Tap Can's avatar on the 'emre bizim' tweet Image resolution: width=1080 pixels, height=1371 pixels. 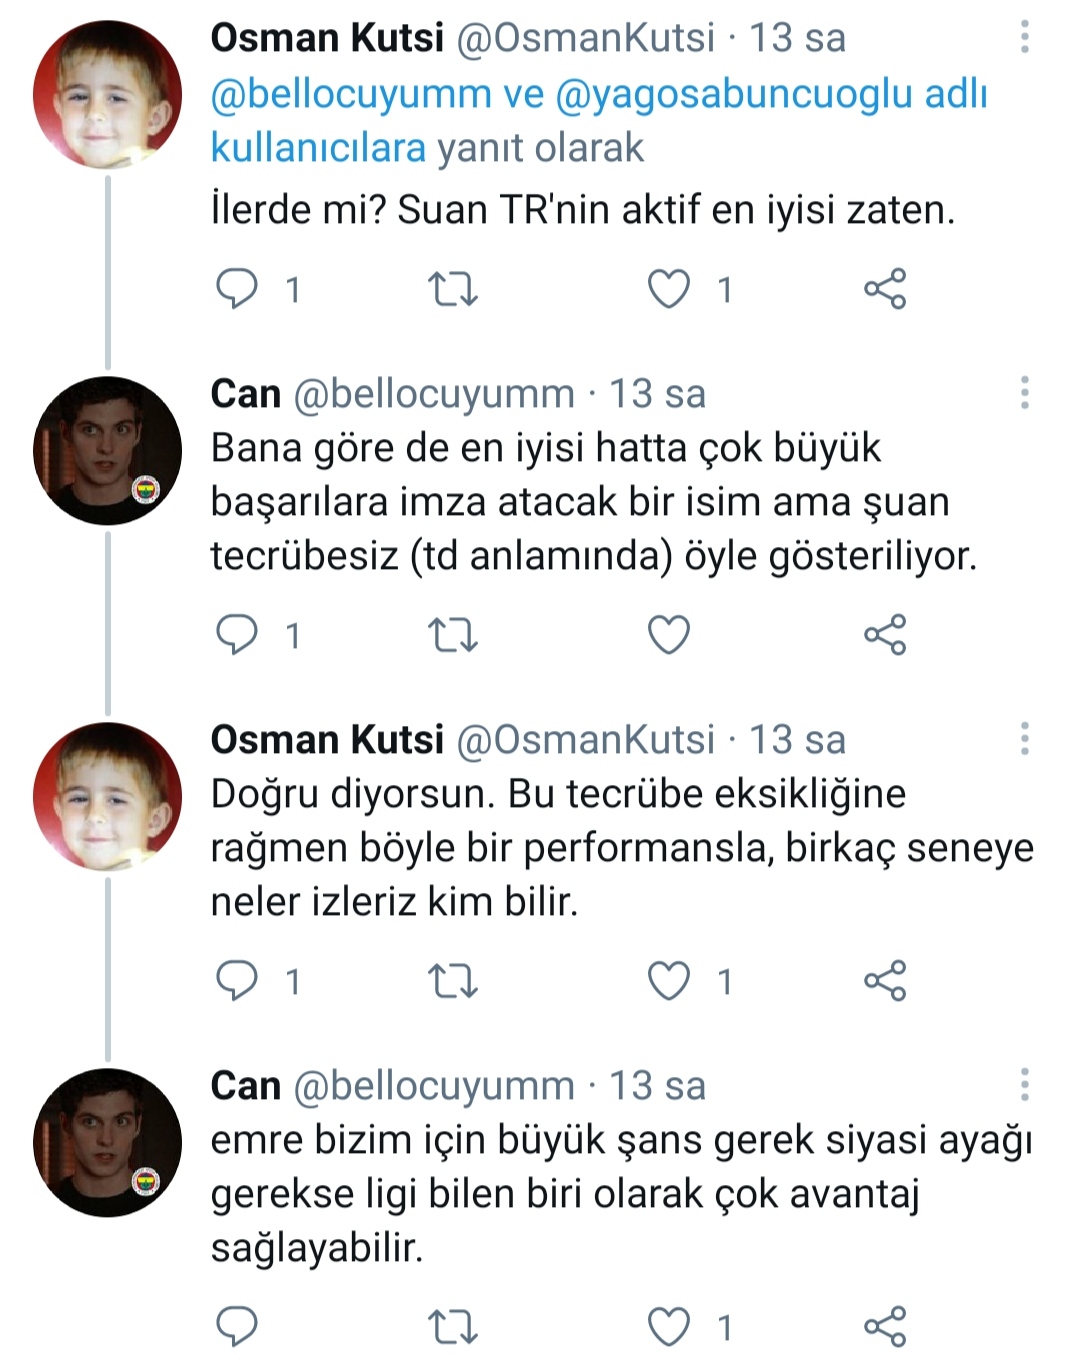click(108, 1142)
